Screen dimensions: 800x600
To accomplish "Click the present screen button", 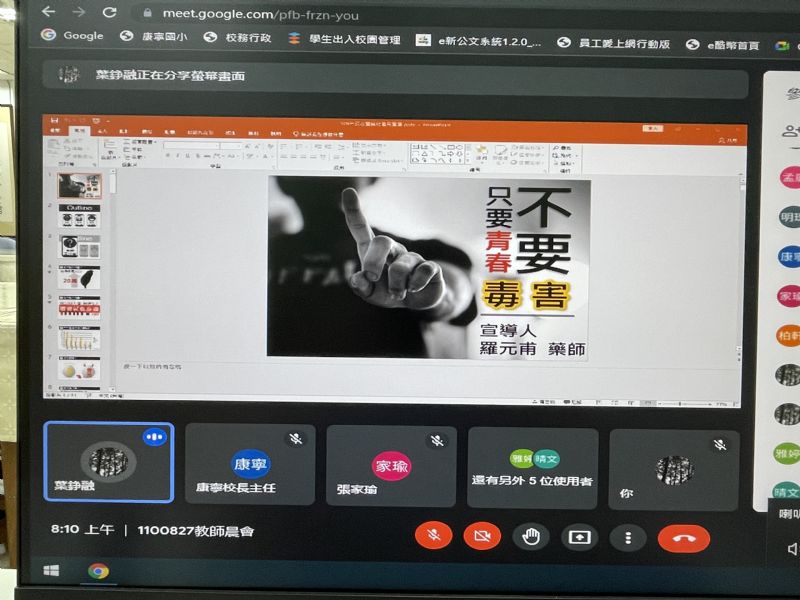I will pos(579,537).
